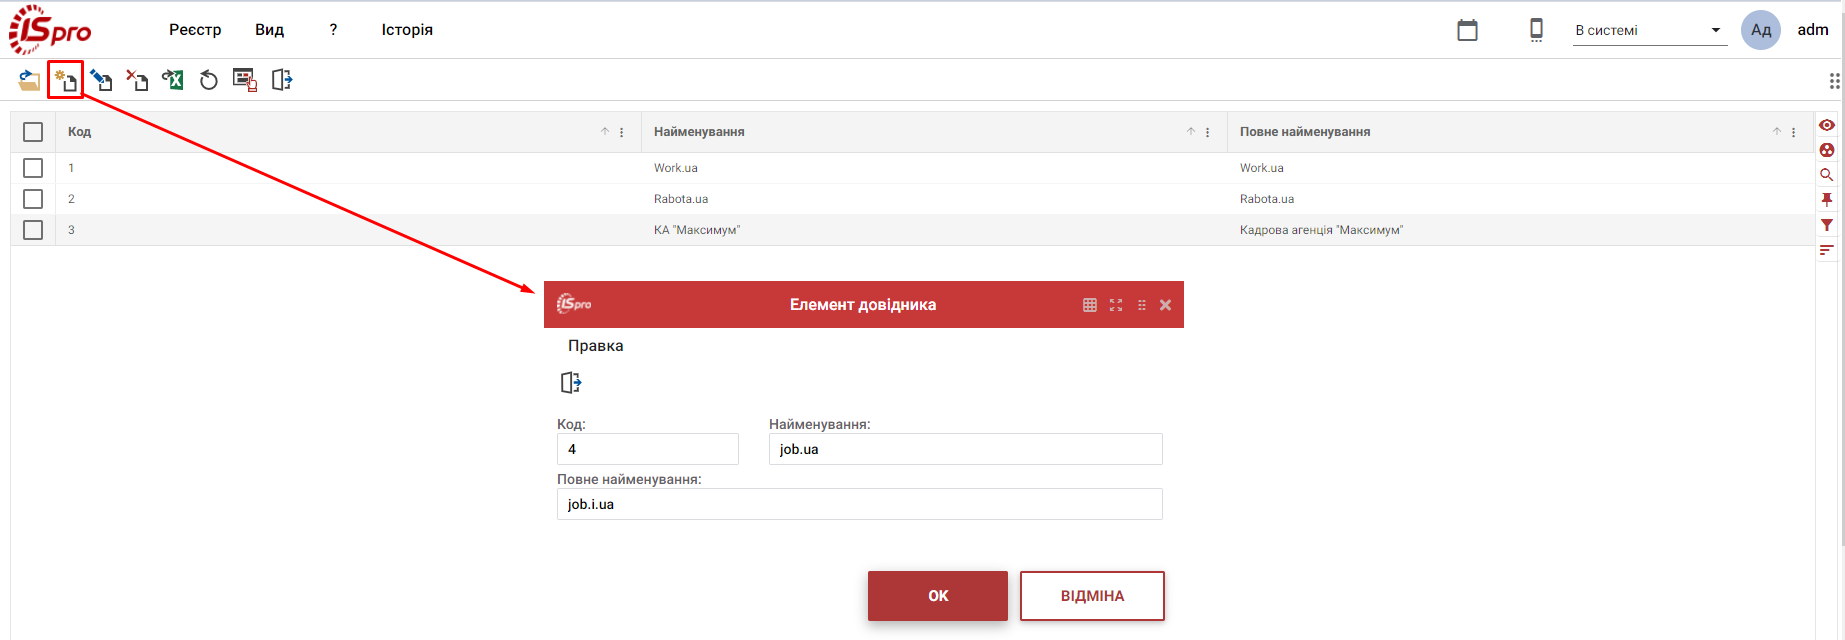Click the eye icon in right sidebar
Viewport: 1845px width, 640px height.
click(x=1827, y=125)
